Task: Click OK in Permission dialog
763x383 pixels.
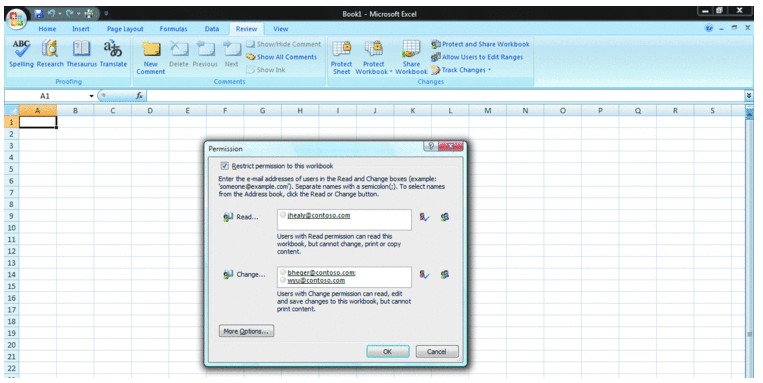Action: click(387, 351)
